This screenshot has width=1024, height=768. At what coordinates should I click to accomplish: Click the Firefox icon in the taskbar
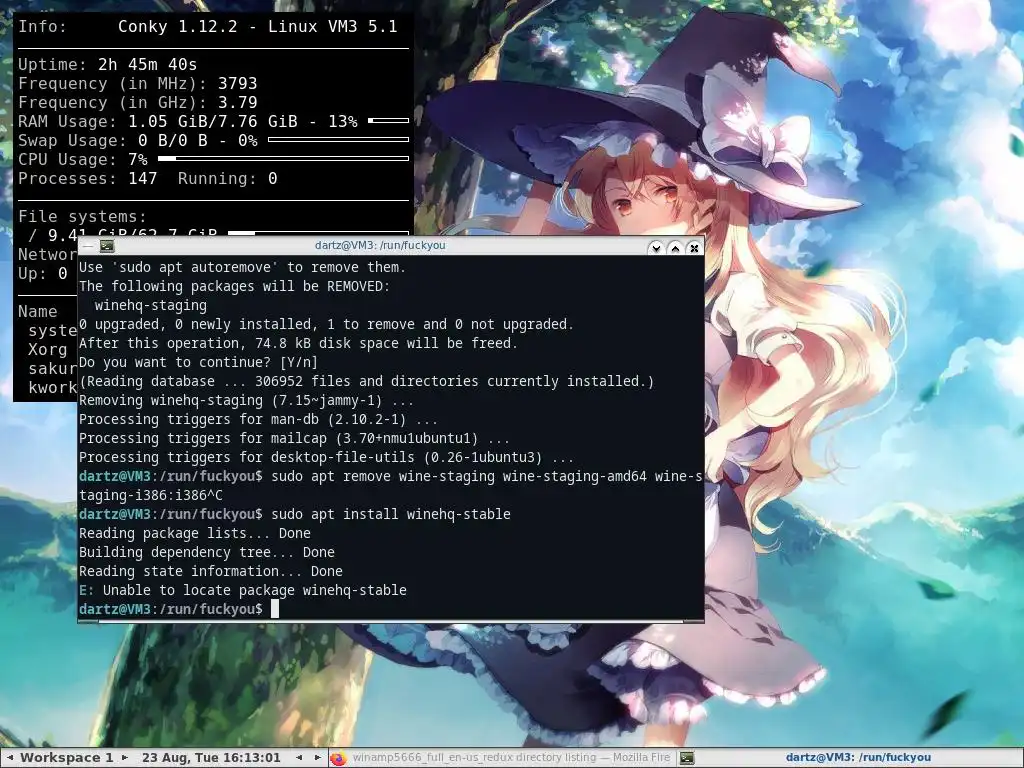(x=338, y=758)
